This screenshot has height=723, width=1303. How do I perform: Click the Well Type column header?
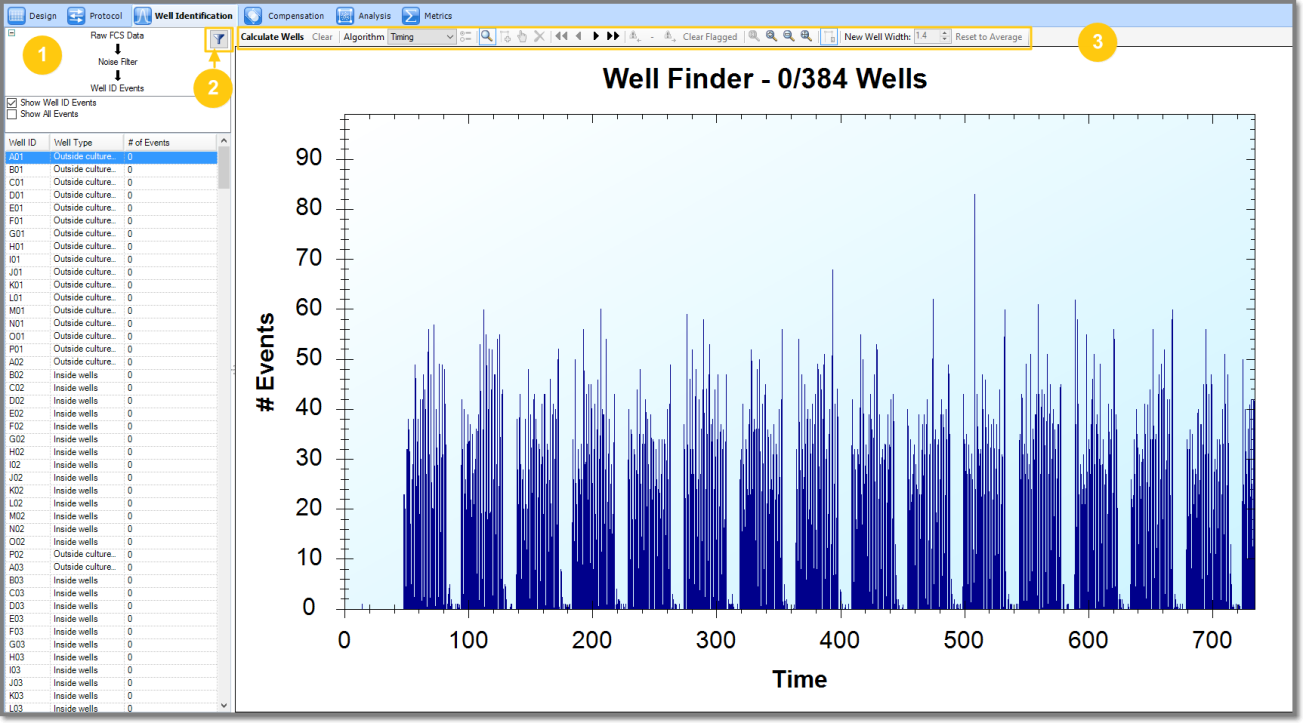85,143
